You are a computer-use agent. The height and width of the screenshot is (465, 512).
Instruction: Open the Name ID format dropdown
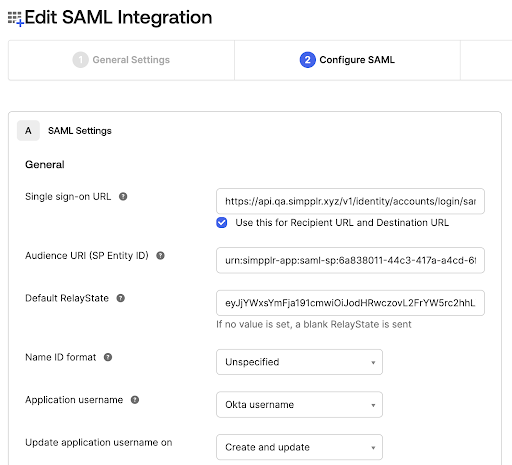(299, 362)
